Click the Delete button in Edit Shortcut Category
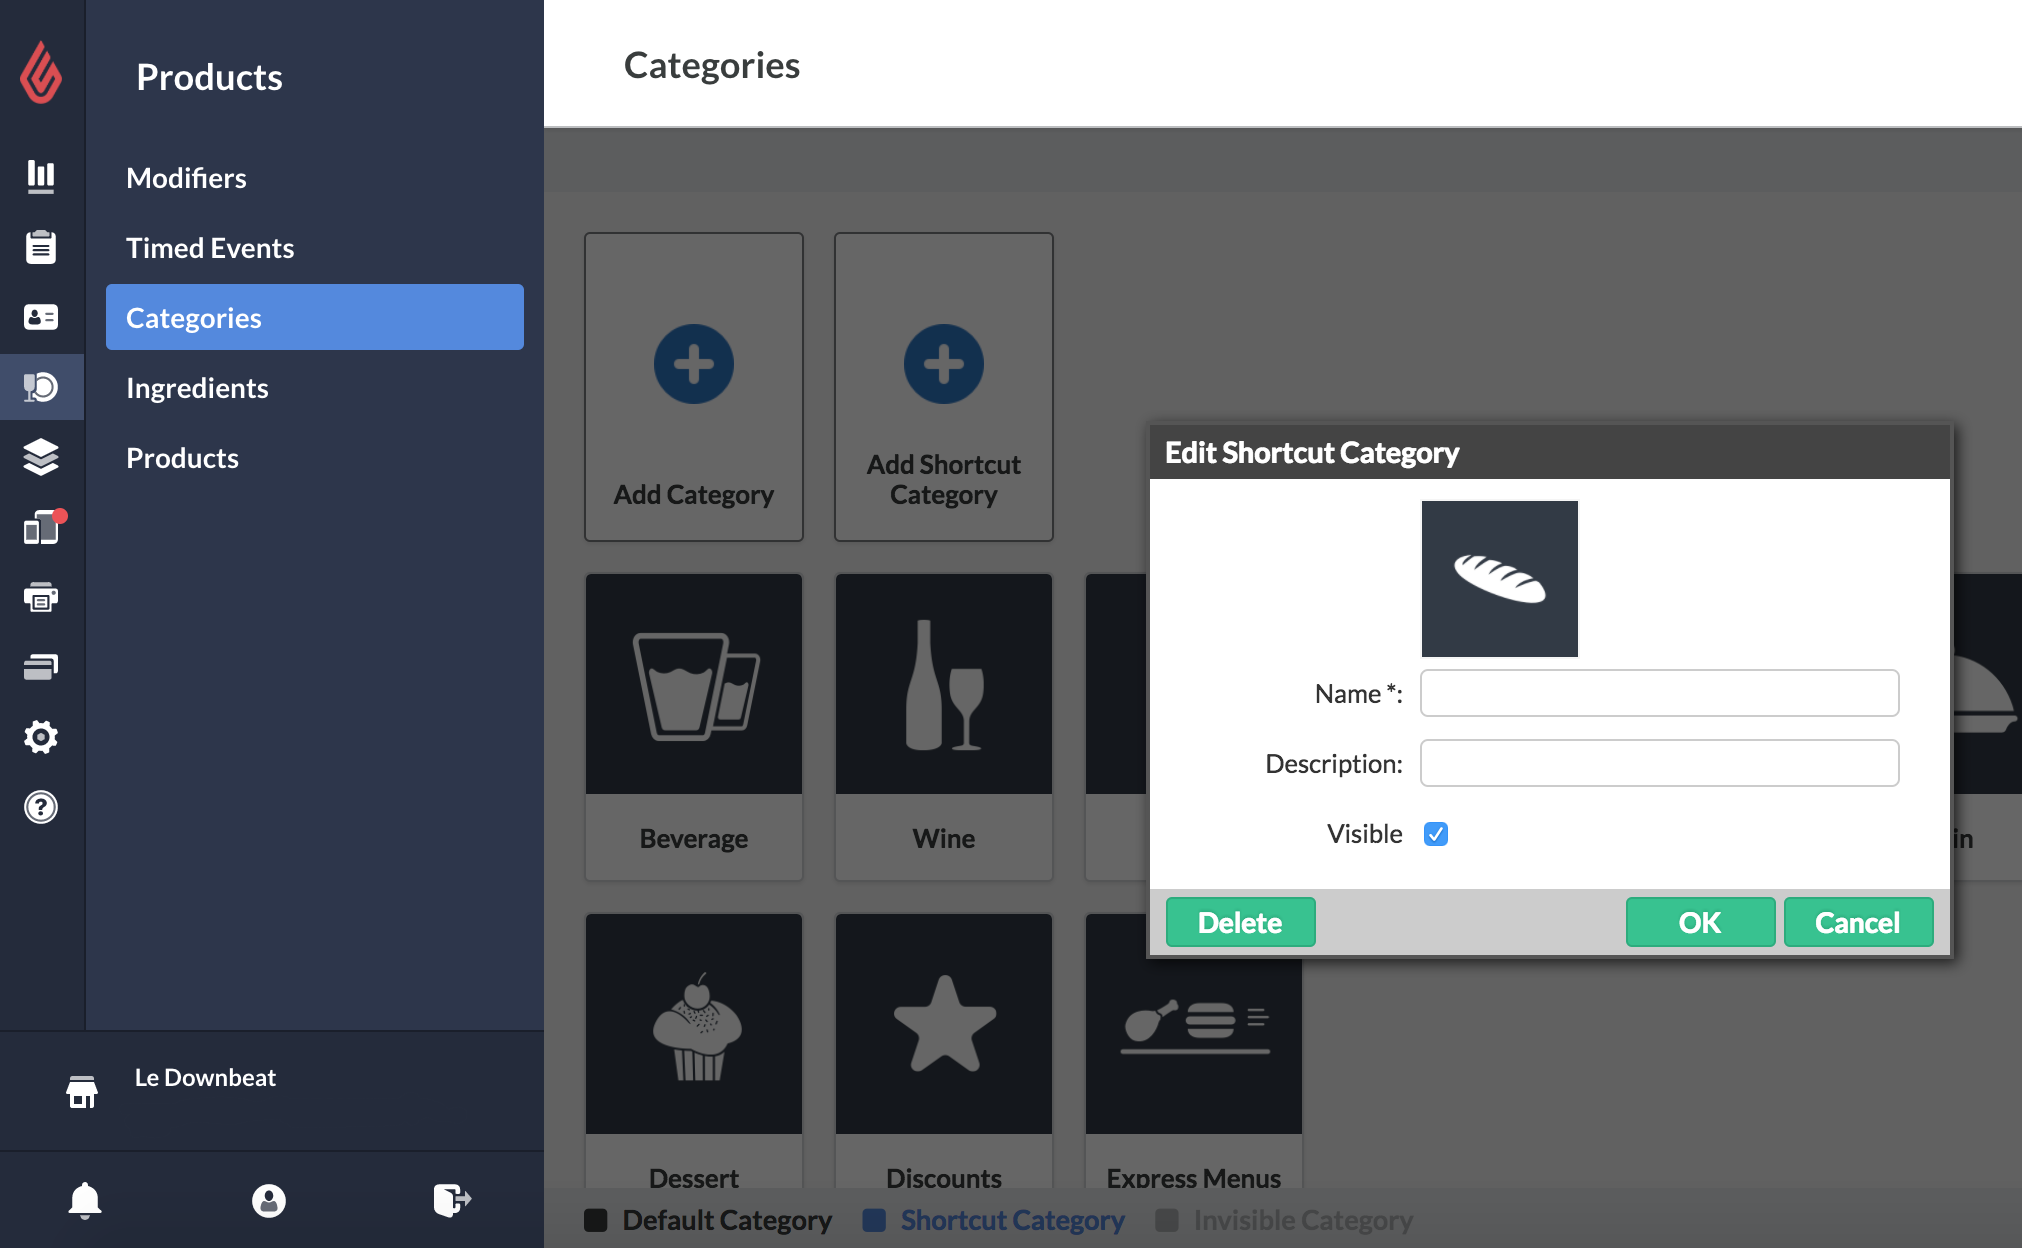 point(1239,922)
